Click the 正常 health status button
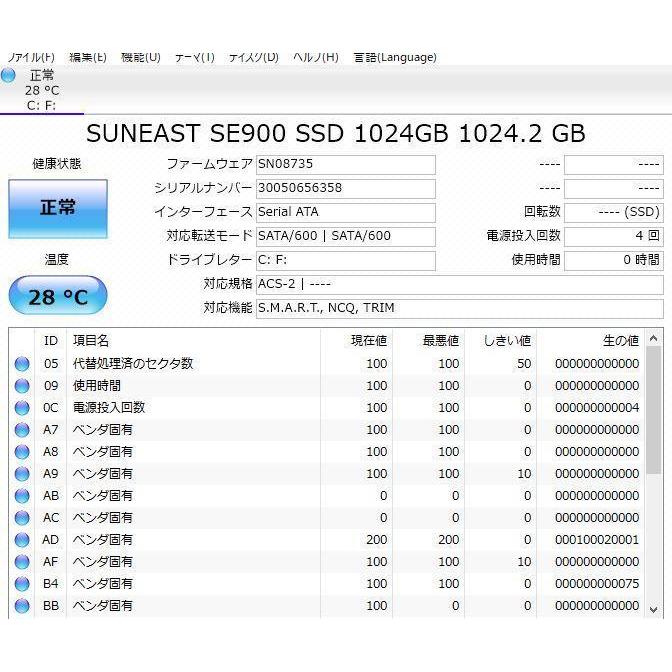The height and width of the screenshot is (672, 672). [58, 208]
